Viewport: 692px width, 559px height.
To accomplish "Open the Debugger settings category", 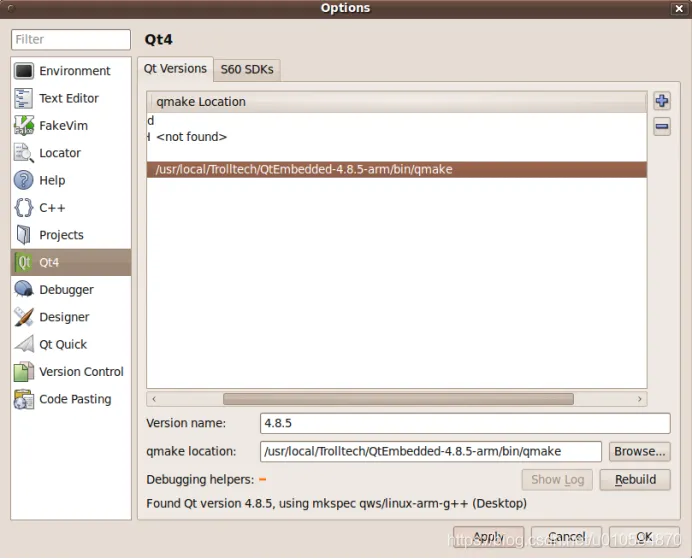I will click(x=71, y=289).
